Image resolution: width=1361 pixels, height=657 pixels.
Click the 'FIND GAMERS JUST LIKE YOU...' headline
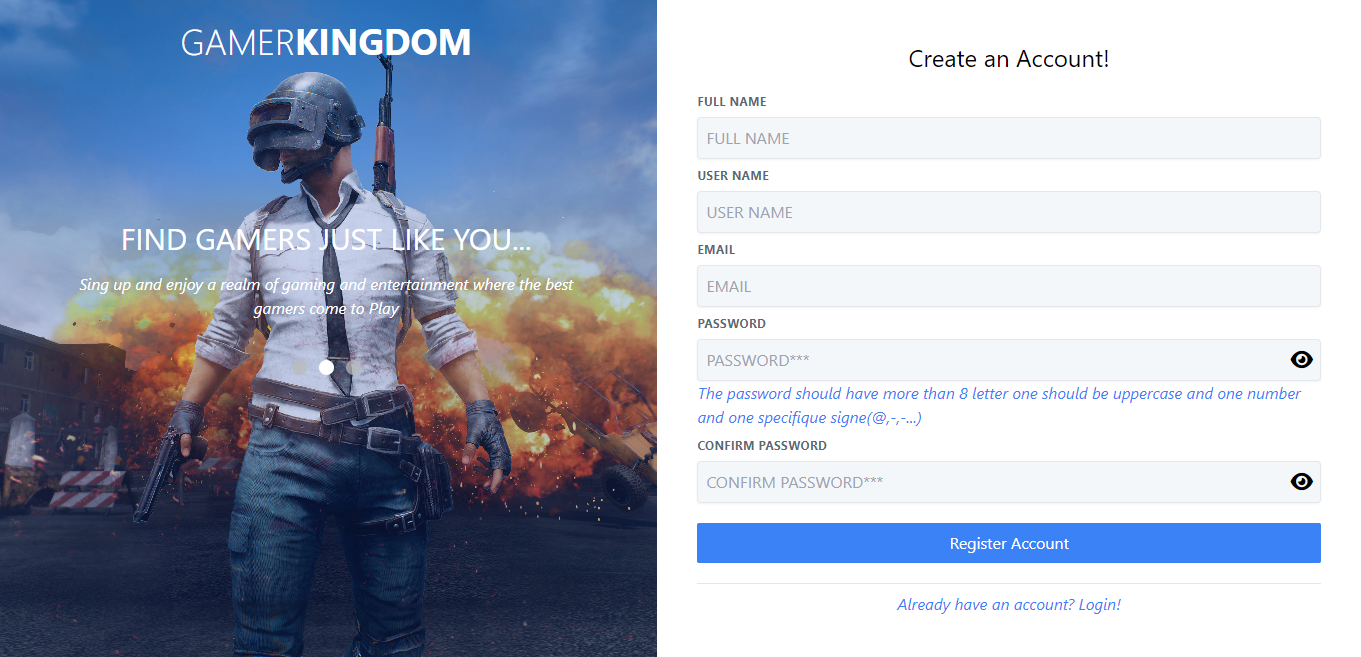326,240
